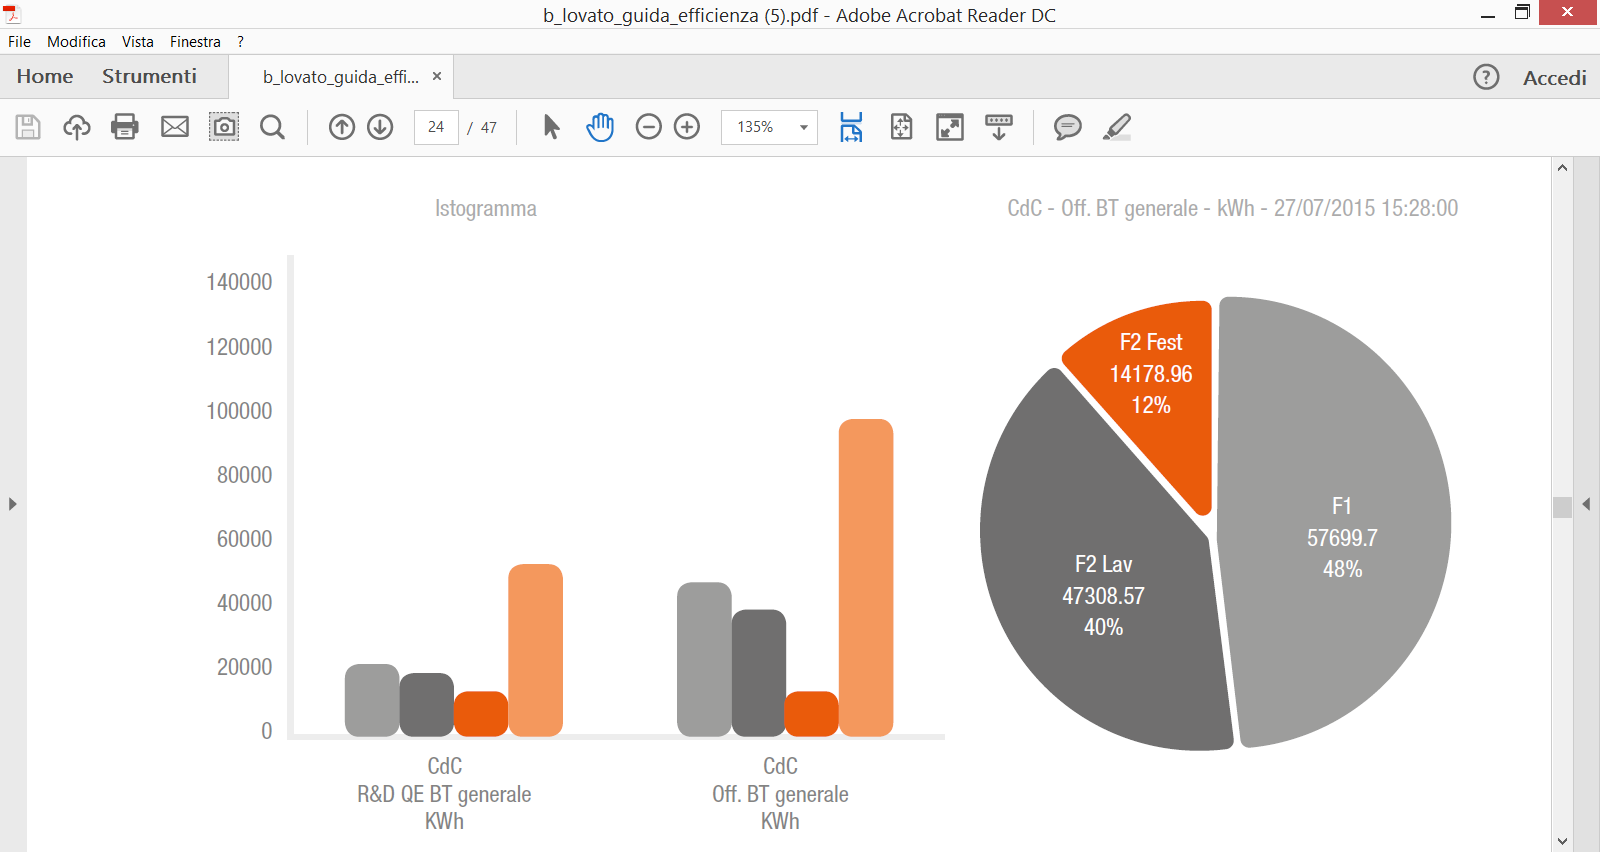This screenshot has height=852, width=1600.
Task: Click the 100000 axis value
Action: point(239,411)
